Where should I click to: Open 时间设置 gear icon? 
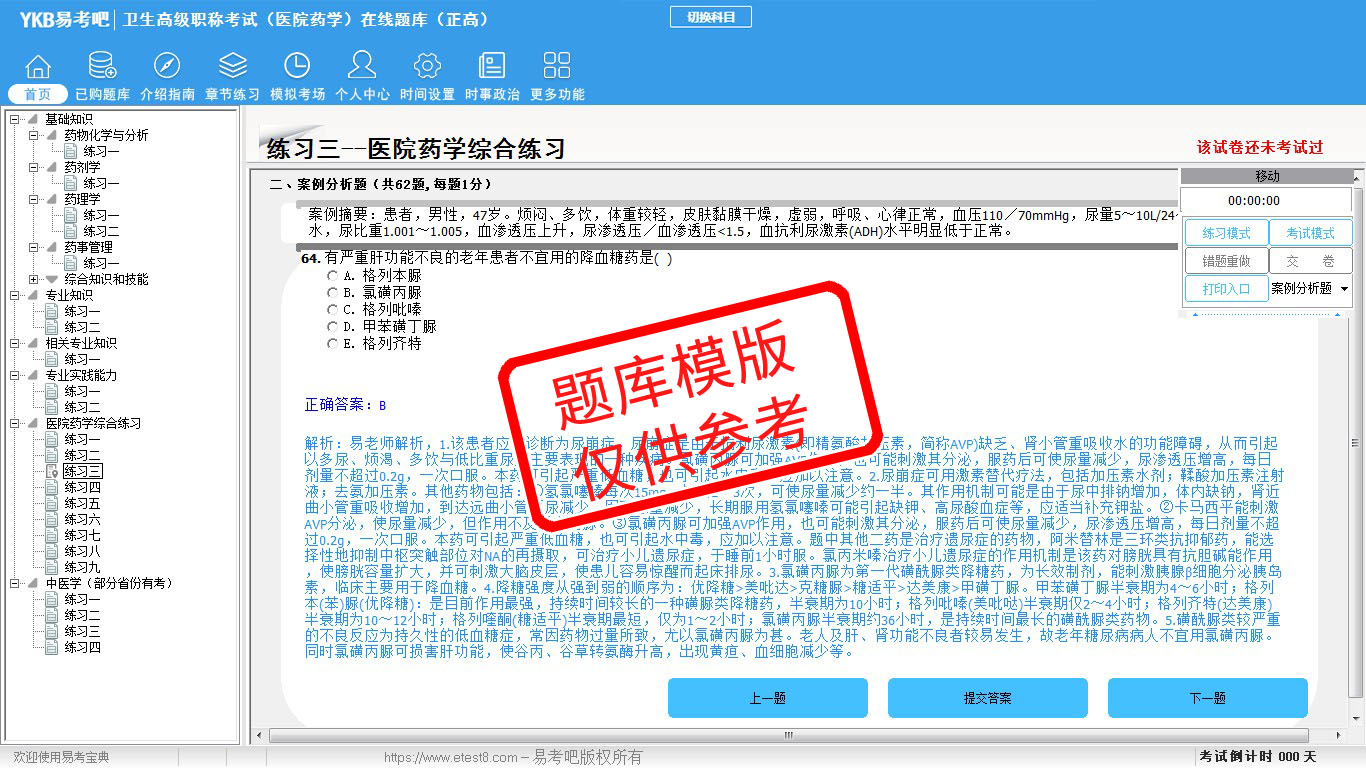click(427, 67)
